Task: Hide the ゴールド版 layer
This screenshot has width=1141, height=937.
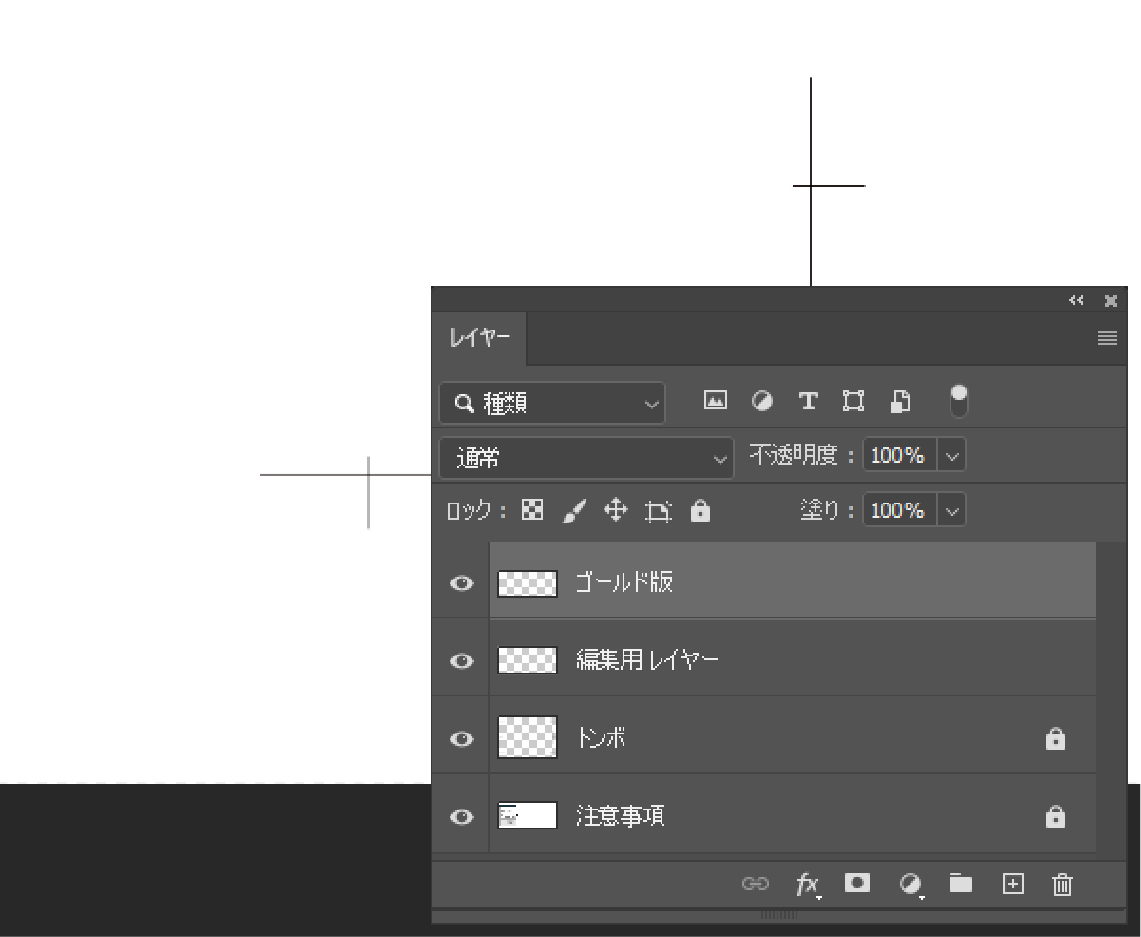Action: point(461,583)
